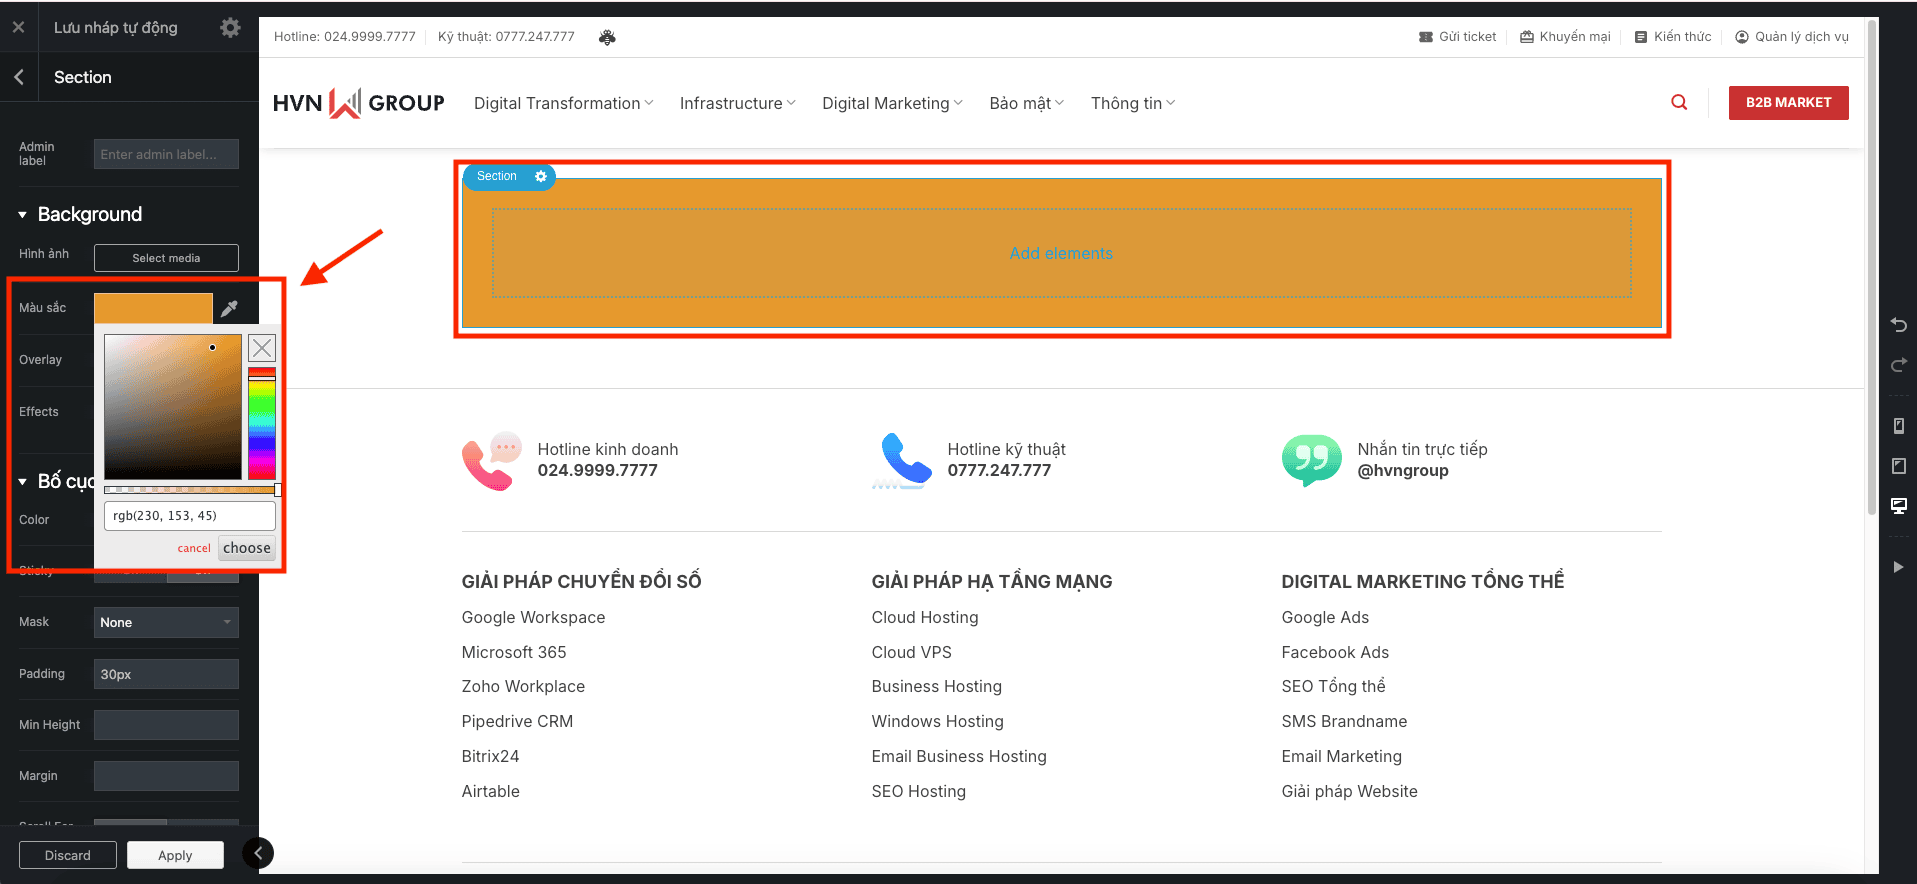Screen dimensions: 1917x884
Task: Click the bug icon next to Kỹ thuật number
Action: (607, 37)
